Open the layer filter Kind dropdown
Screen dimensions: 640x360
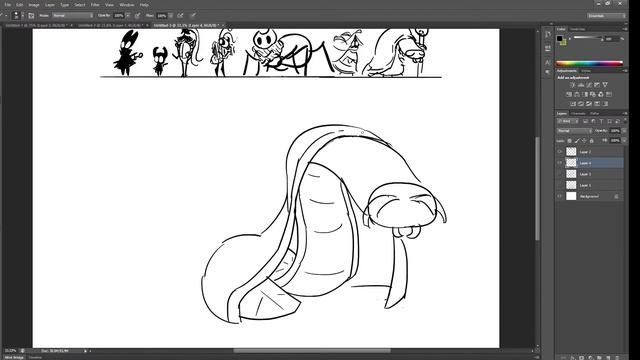coord(568,121)
